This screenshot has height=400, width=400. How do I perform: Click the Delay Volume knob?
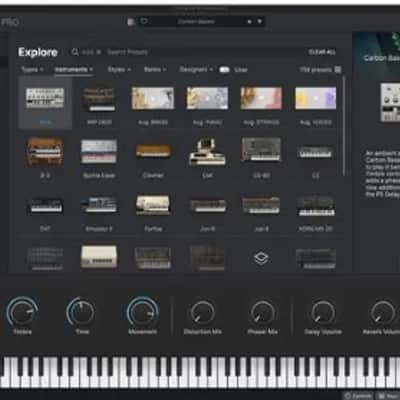323,313
